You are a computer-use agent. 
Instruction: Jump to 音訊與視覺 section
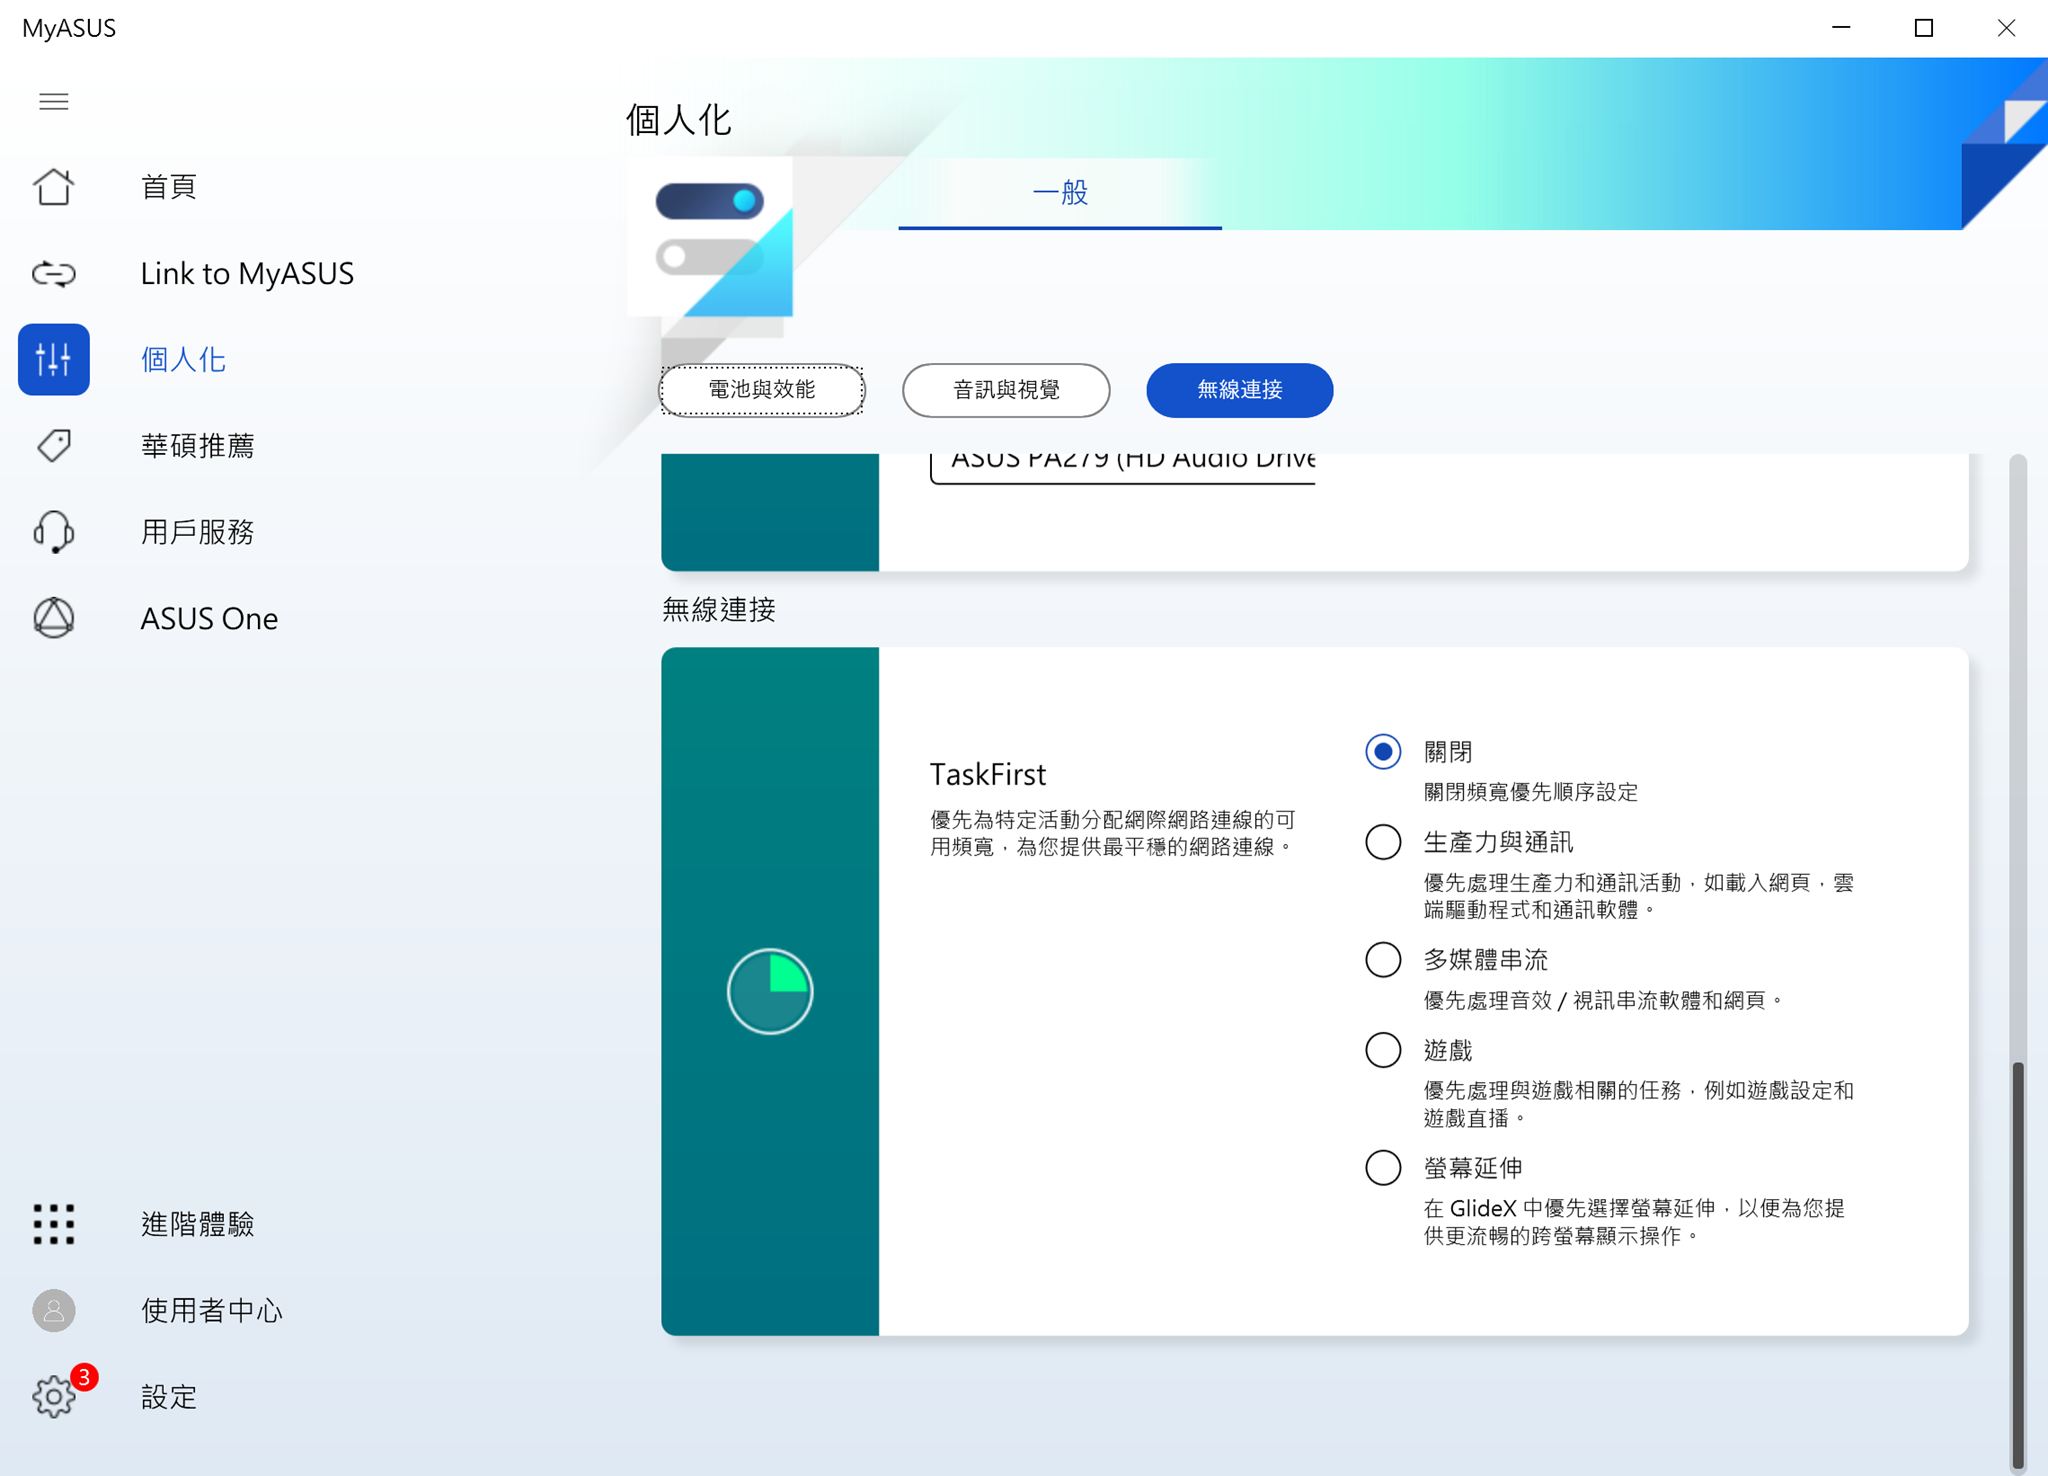pos(1005,390)
